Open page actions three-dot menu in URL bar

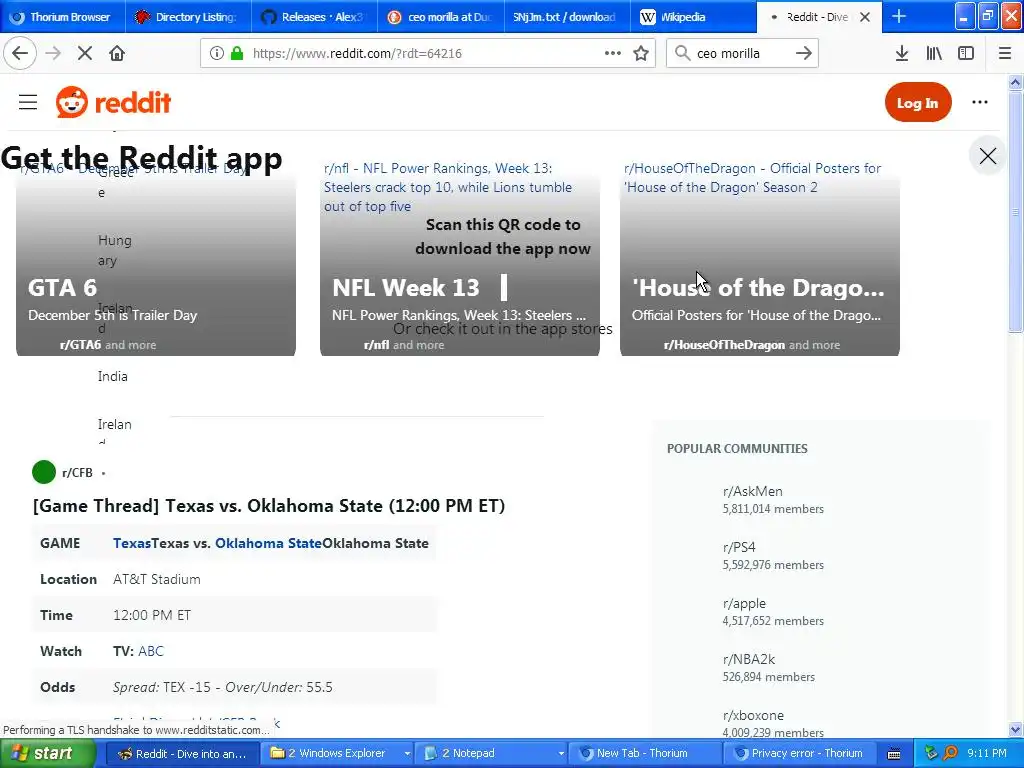(613, 54)
